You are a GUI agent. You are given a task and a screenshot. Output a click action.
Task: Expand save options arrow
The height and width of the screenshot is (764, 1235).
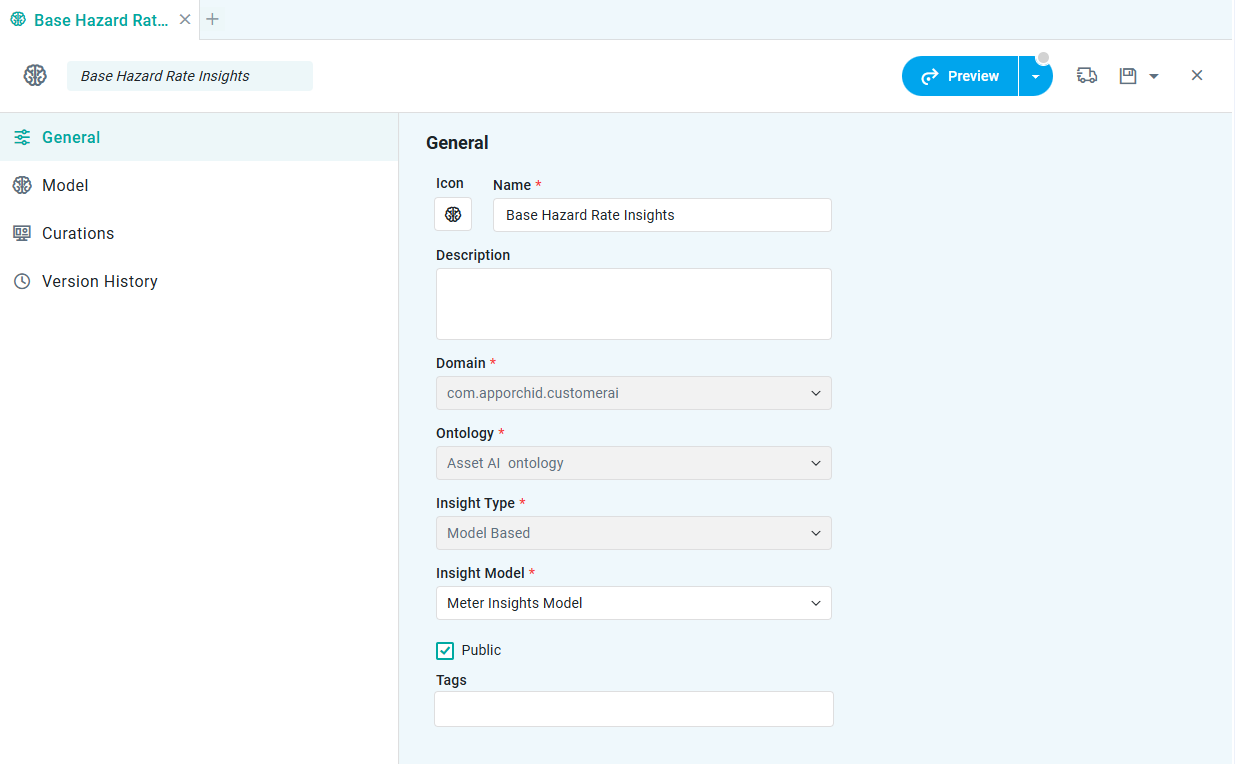tap(1154, 77)
